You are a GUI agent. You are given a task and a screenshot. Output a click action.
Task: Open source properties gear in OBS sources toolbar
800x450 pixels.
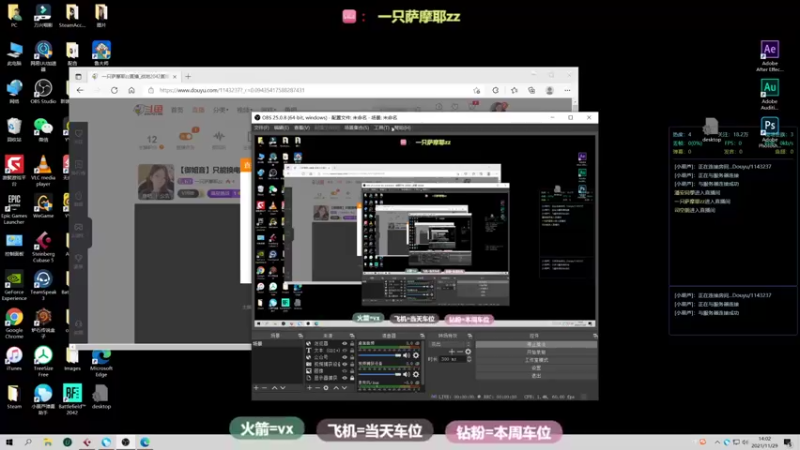326,388
